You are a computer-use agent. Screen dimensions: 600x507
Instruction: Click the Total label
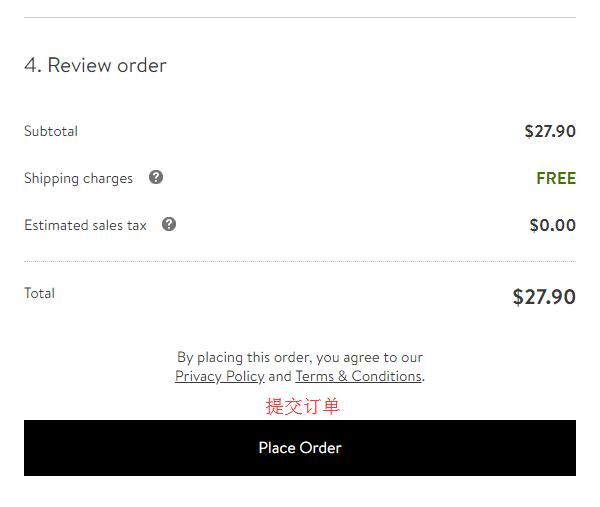coord(39,293)
